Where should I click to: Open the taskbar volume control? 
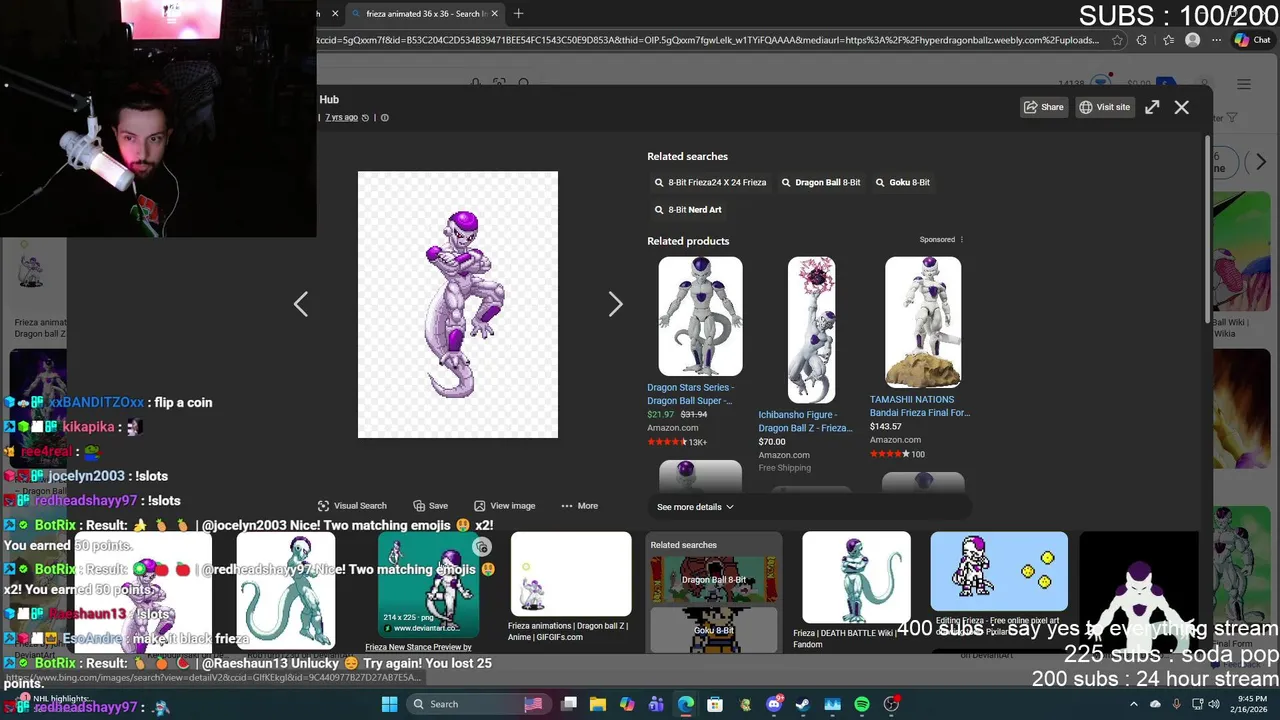(1214, 704)
